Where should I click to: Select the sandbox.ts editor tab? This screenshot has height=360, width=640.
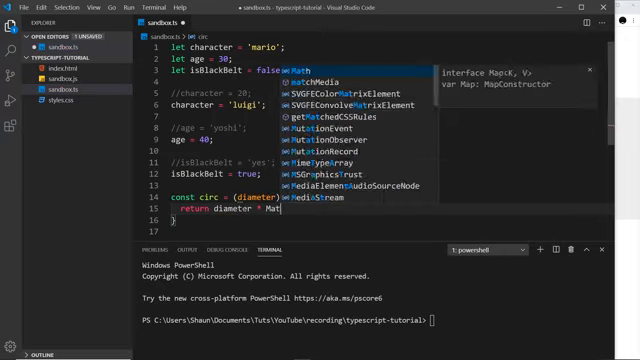[x=162, y=23]
